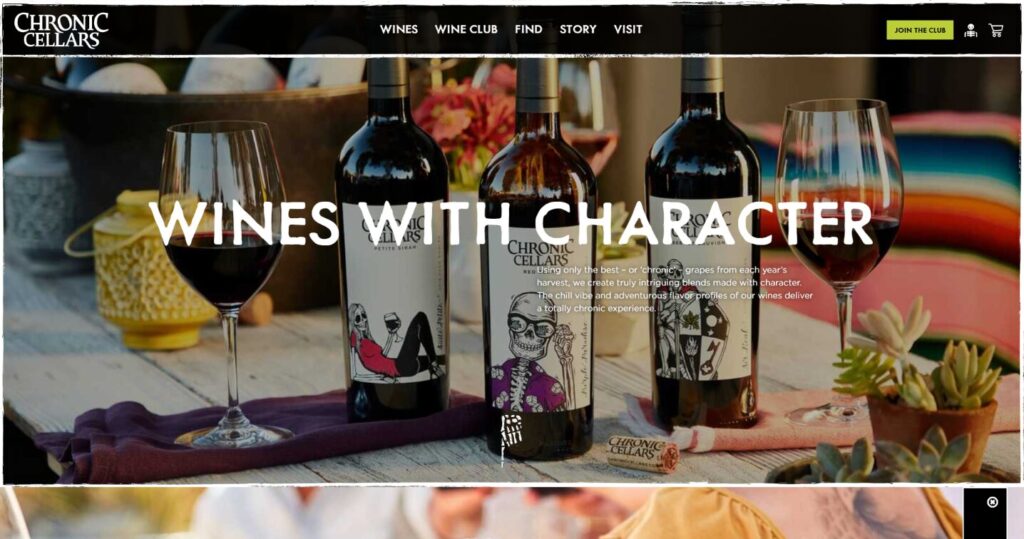Go to the Find page

528,29
